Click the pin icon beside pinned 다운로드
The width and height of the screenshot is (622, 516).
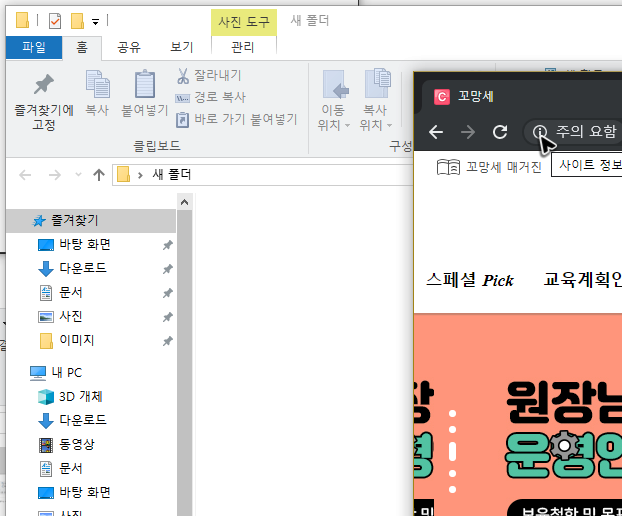point(168,269)
